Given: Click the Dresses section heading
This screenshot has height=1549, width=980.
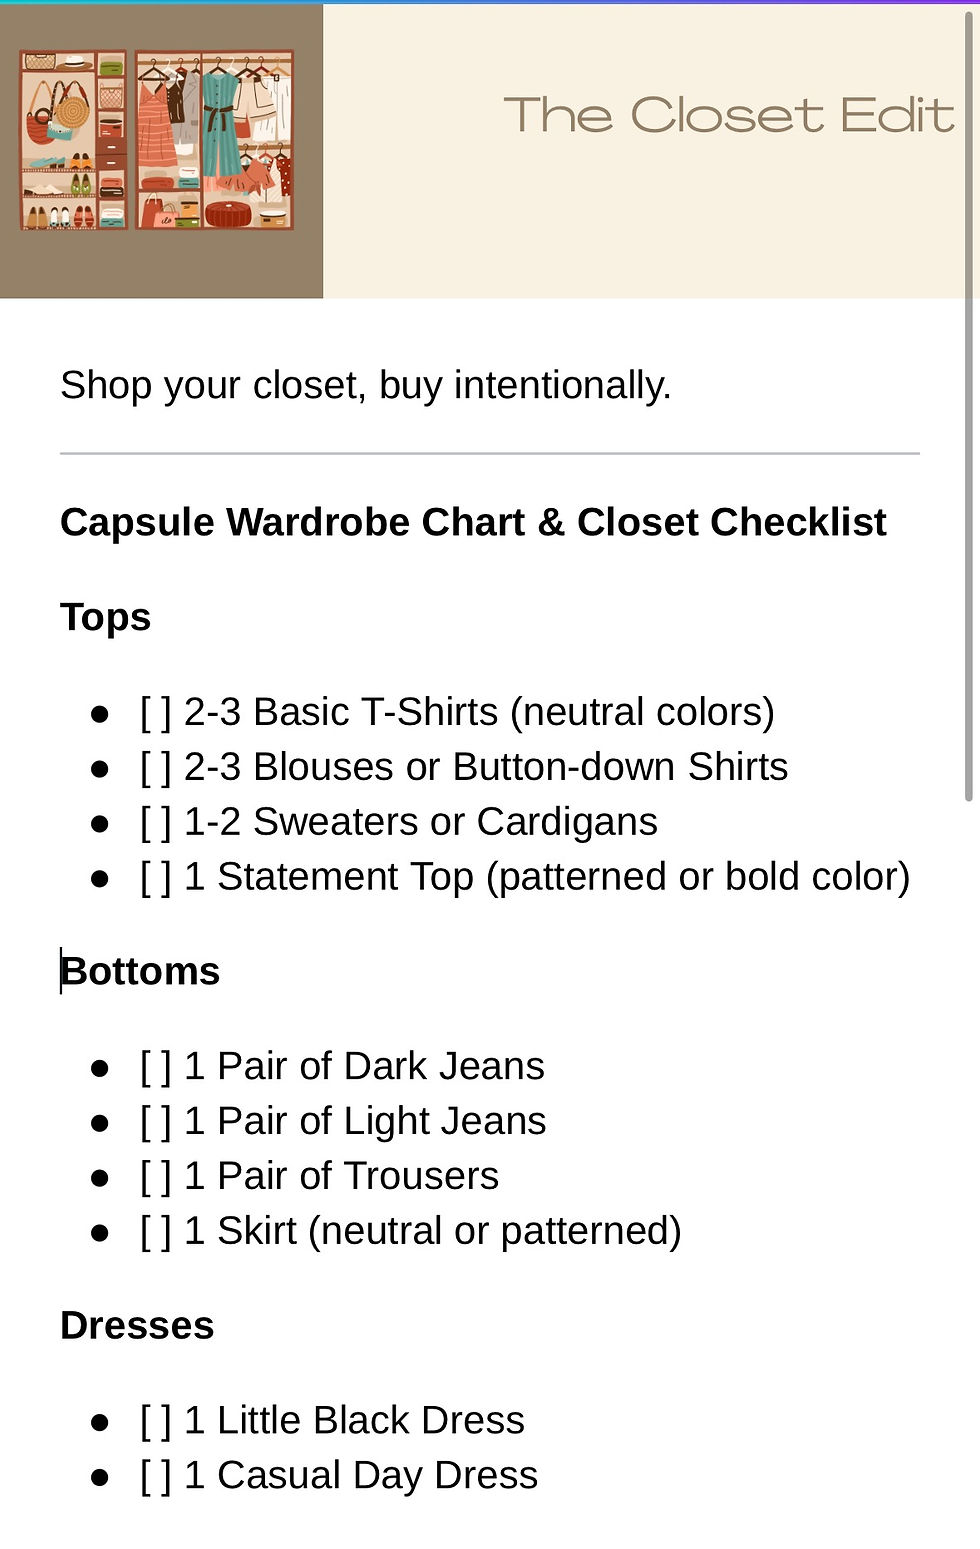Looking at the screenshot, I should (137, 1326).
